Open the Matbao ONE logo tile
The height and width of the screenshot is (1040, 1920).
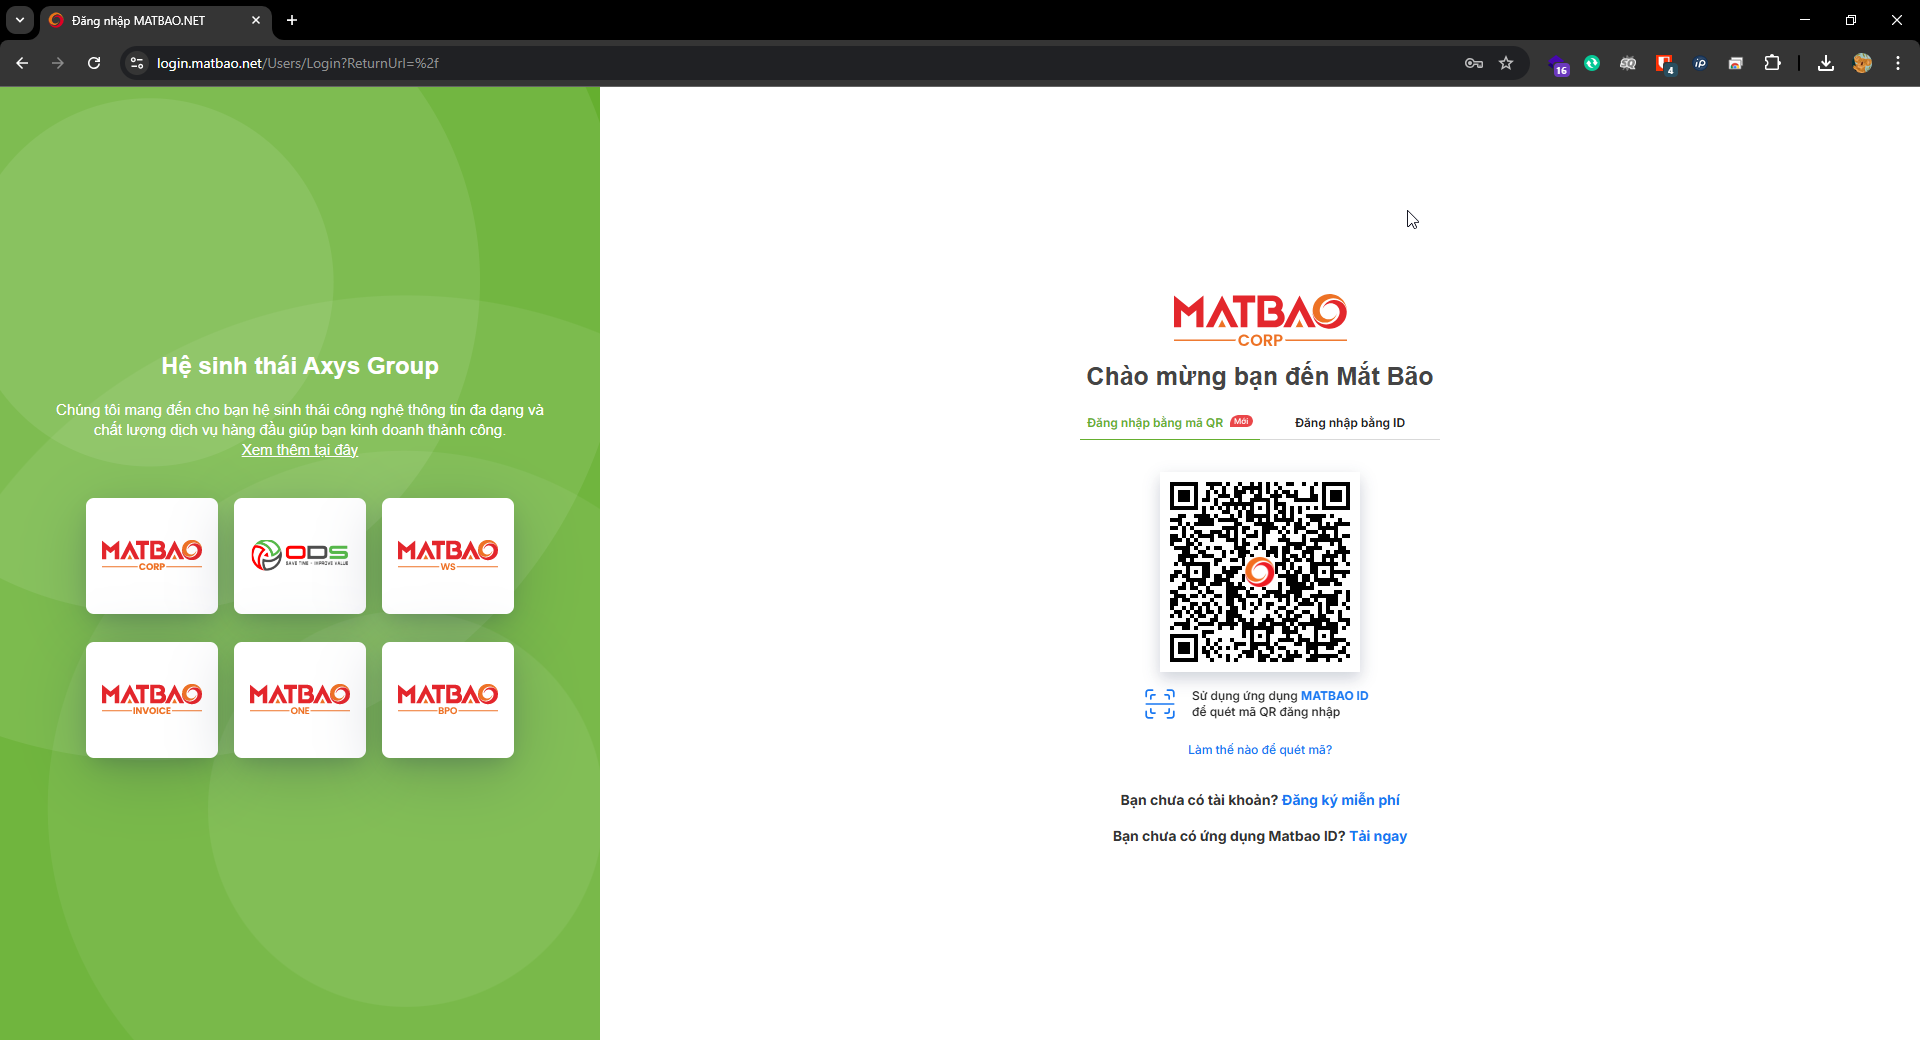300,699
